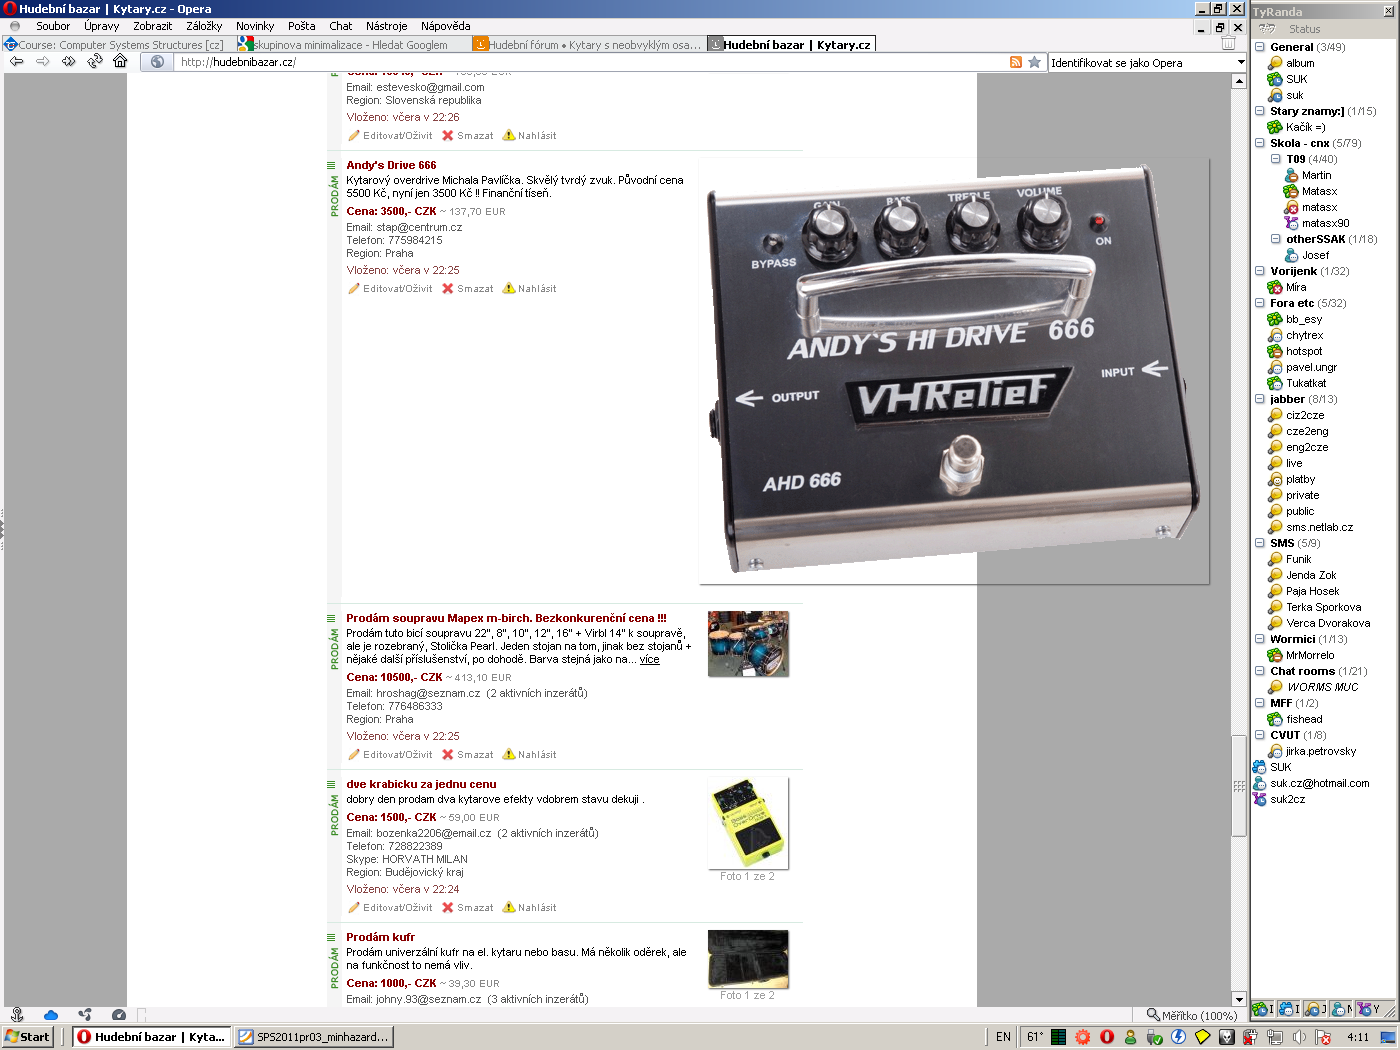
Task: Open the 'Prodám soupravu Mapex m-birch' listing
Action: coord(505,618)
